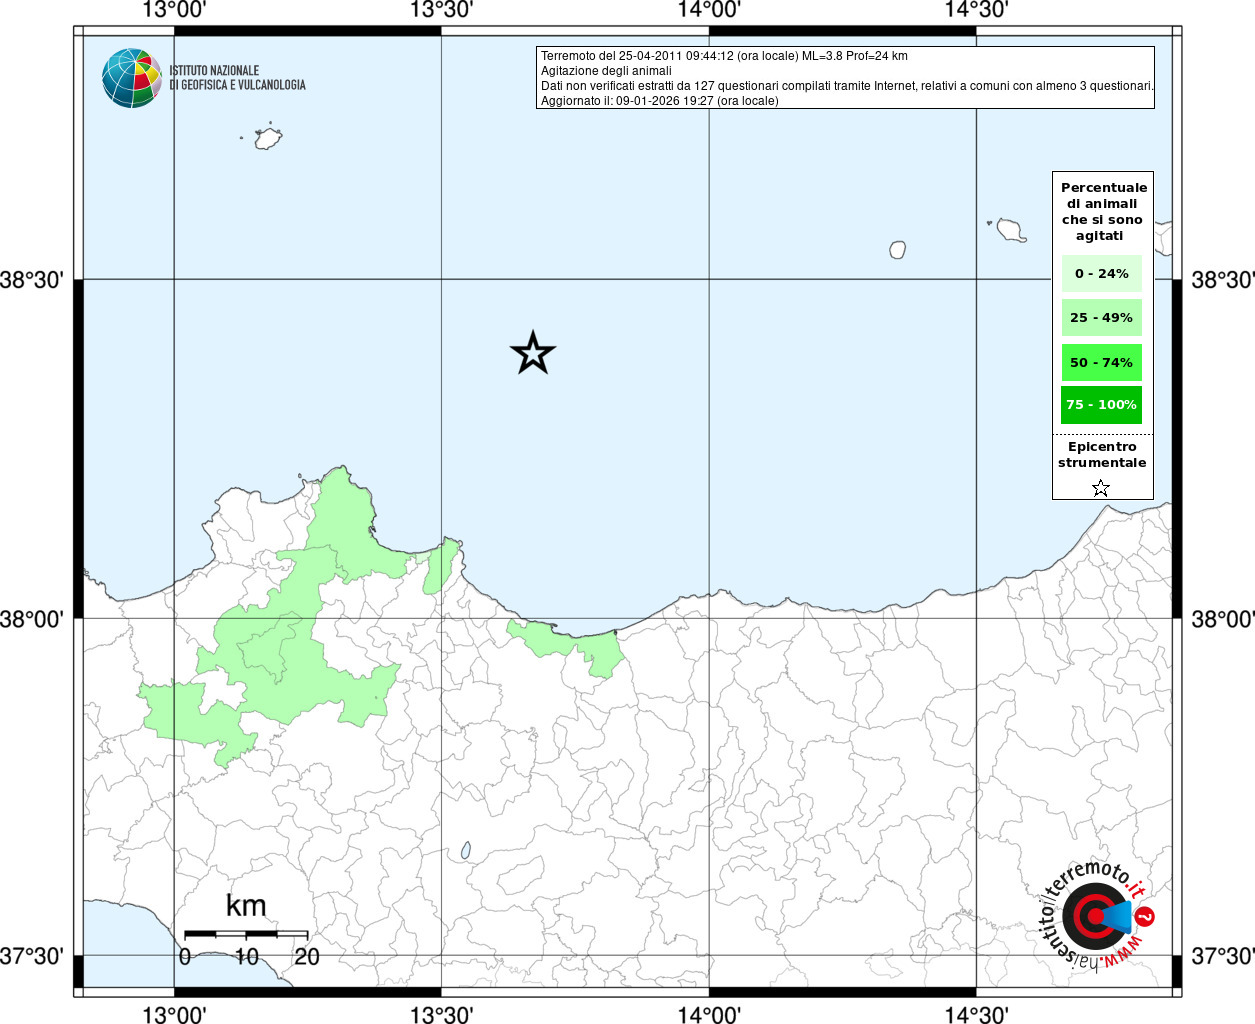
Task: Click the shaded island nearest the legend box
Action: pos(1012,231)
